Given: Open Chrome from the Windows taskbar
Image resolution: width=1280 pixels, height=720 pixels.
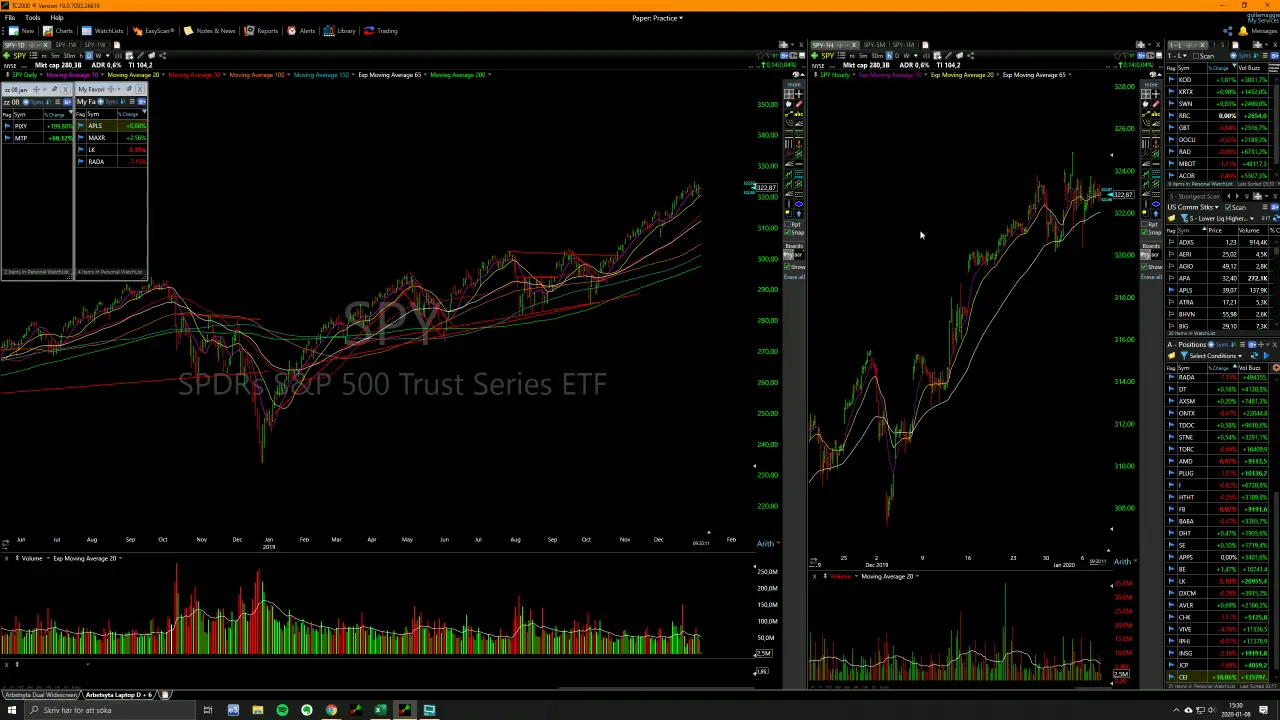Looking at the screenshot, I should pyautogui.click(x=331, y=710).
